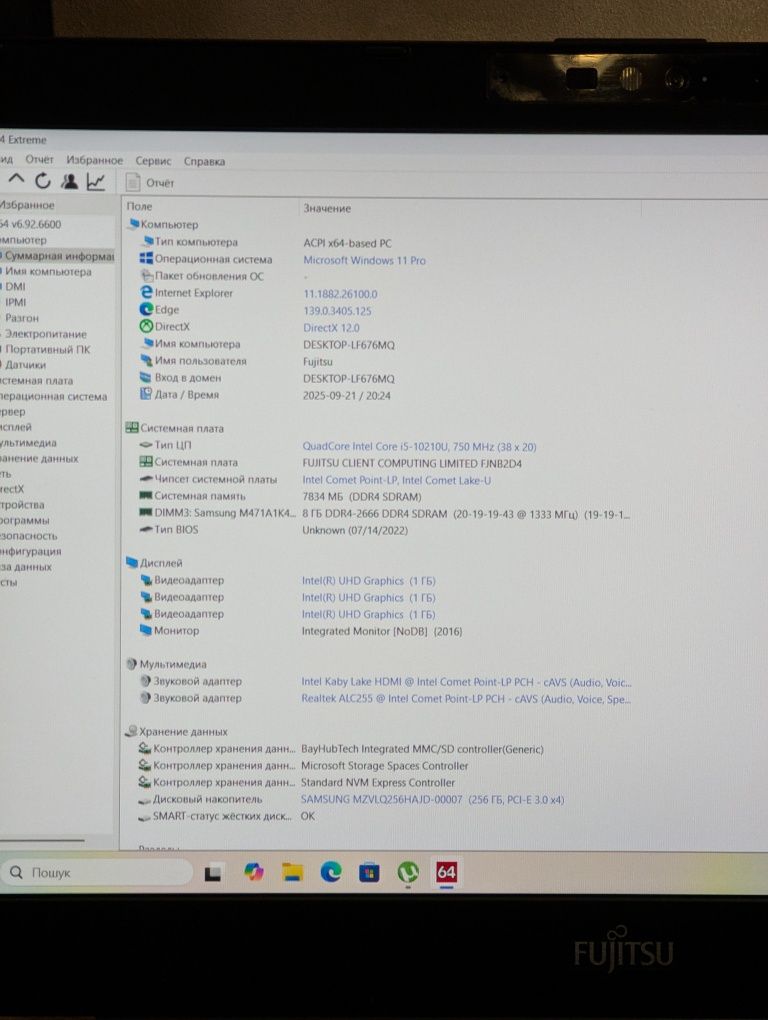Click the Имя пользователя row icon
Viewport: 768px width, 1020px height.
[146, 360]
